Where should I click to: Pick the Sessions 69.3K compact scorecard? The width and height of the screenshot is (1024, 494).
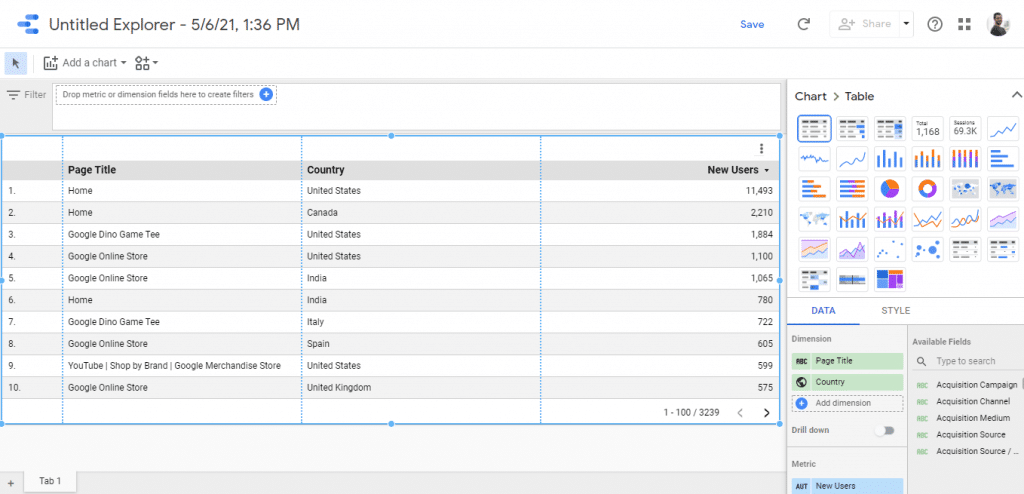pyautogui.click(x=965, y=129)
